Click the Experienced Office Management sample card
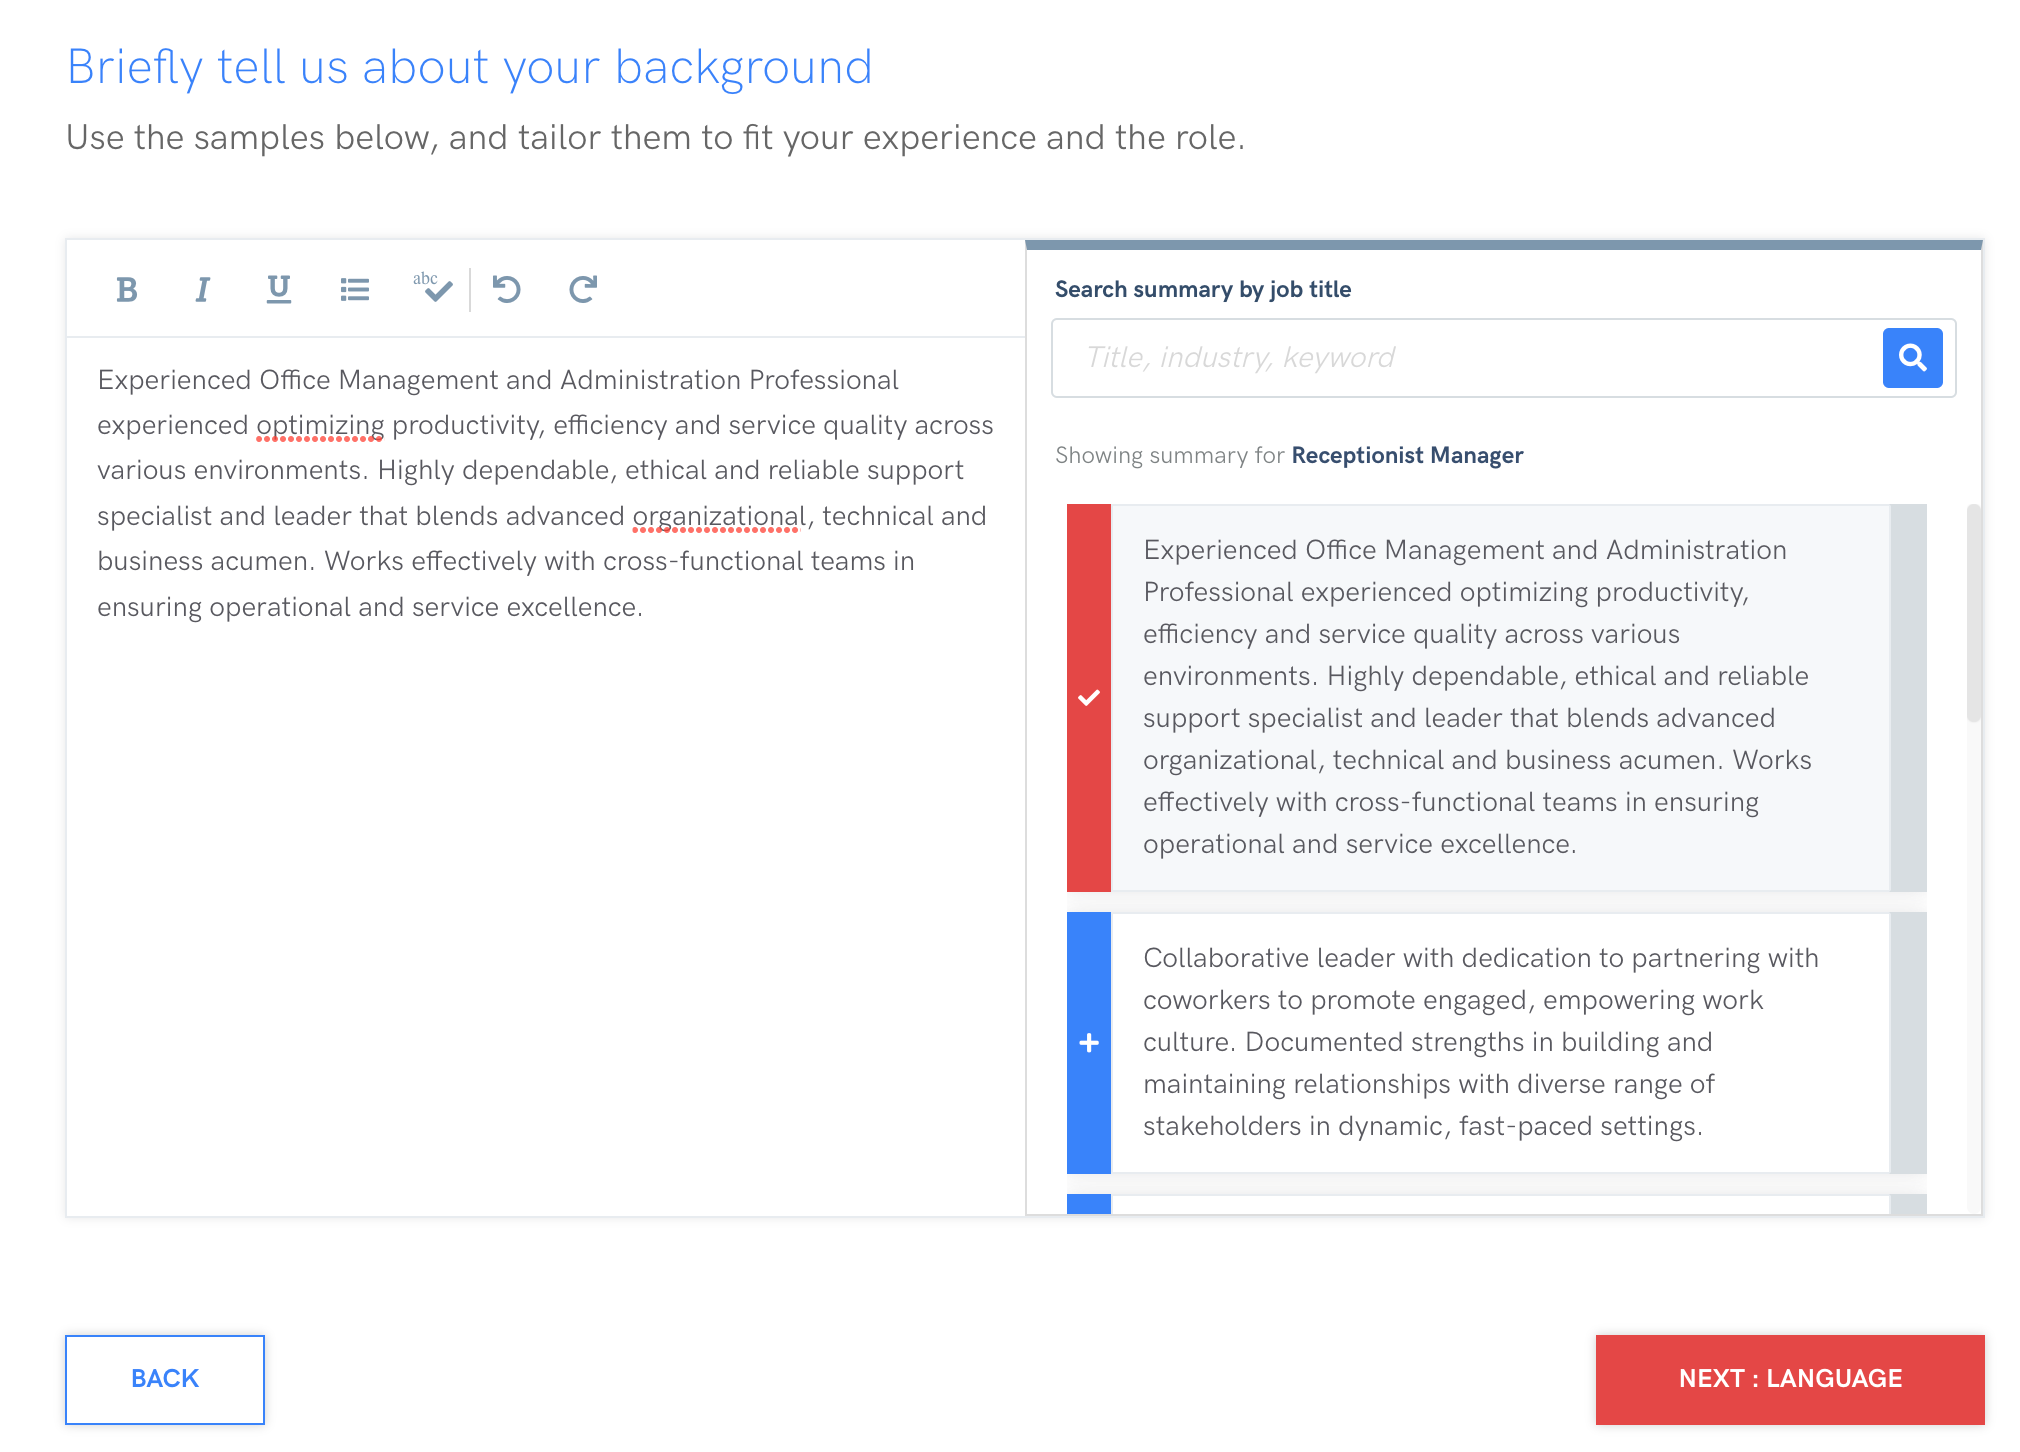The width and height of the screenshot is (2020, 1452). (x=1480, y=697)
